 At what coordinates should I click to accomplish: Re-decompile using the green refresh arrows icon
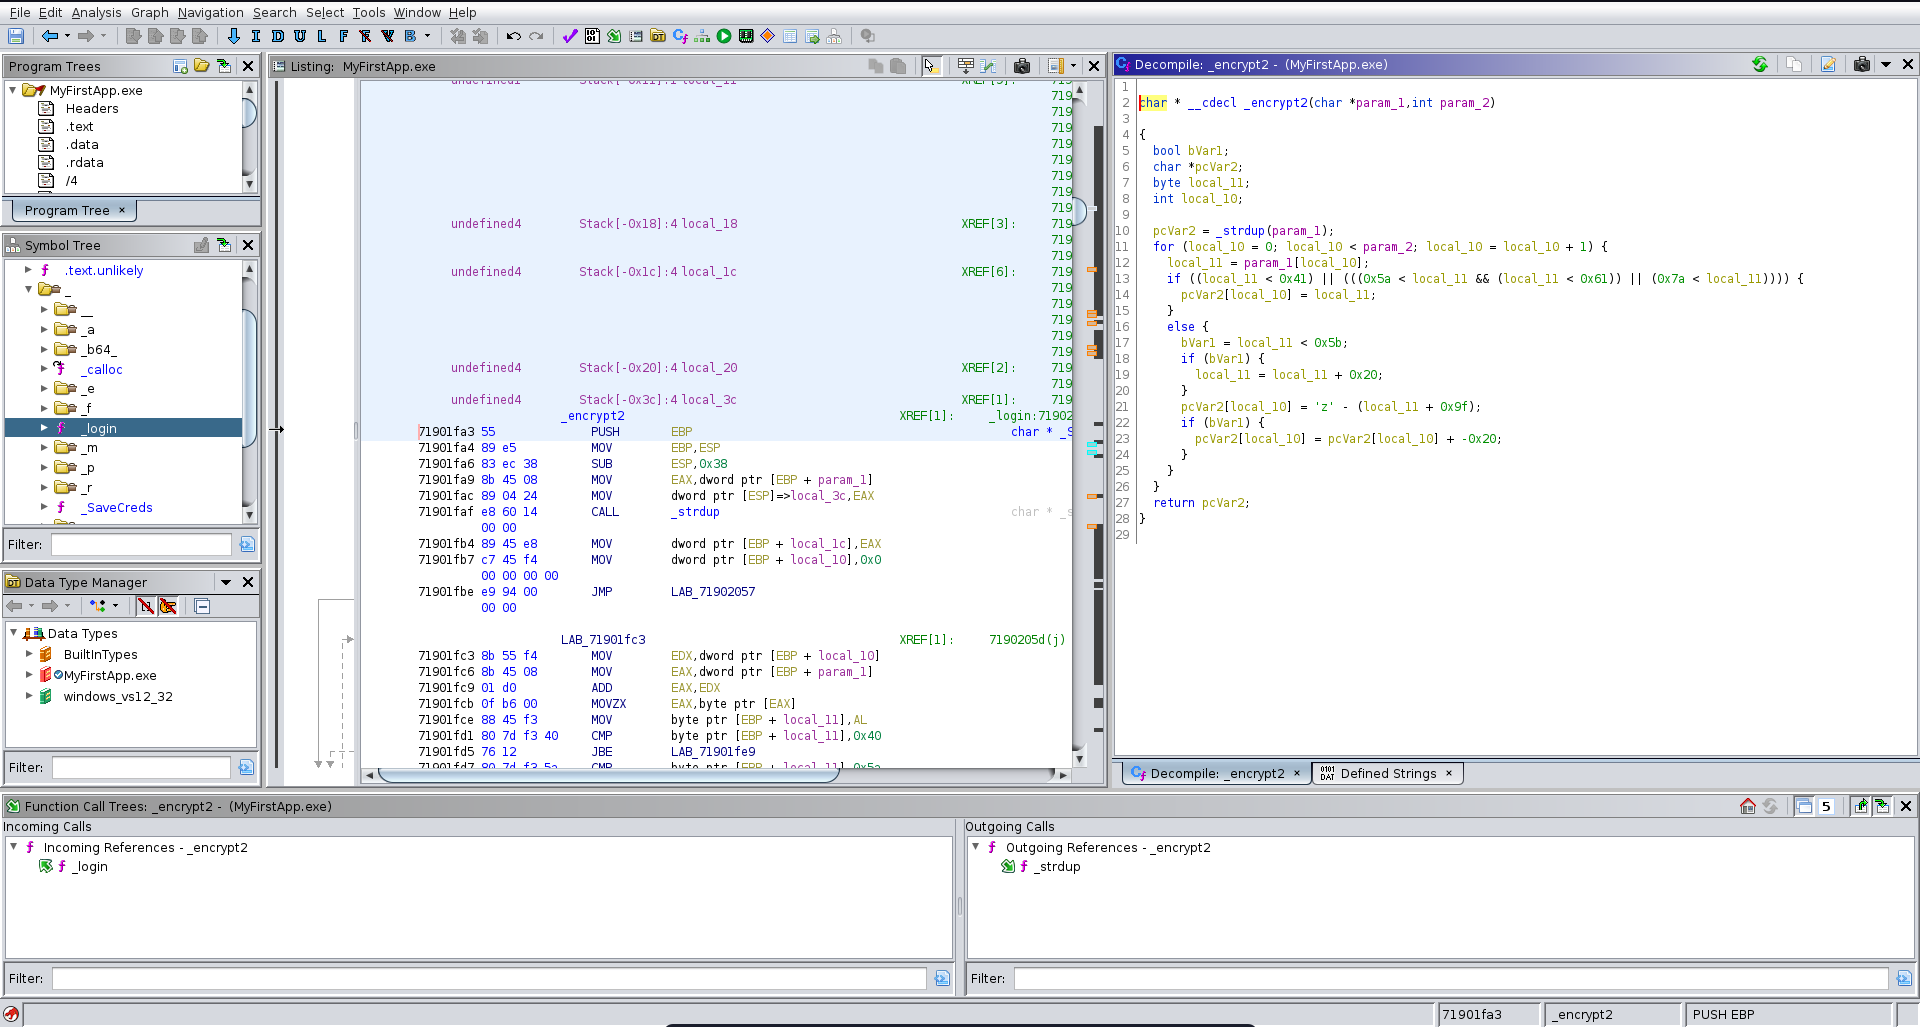[1759, 65]
